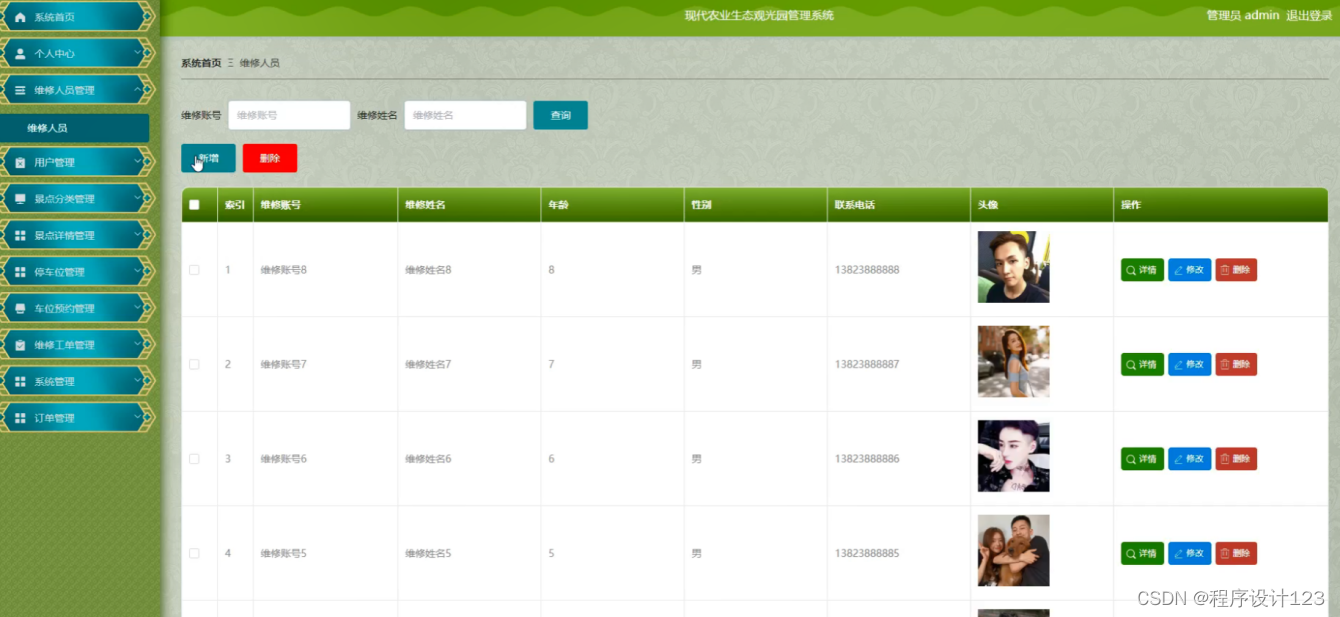Tick the checkbox for row 维修账号5
The width and height of the screenshot is (1340, 617).
[194, 553]
